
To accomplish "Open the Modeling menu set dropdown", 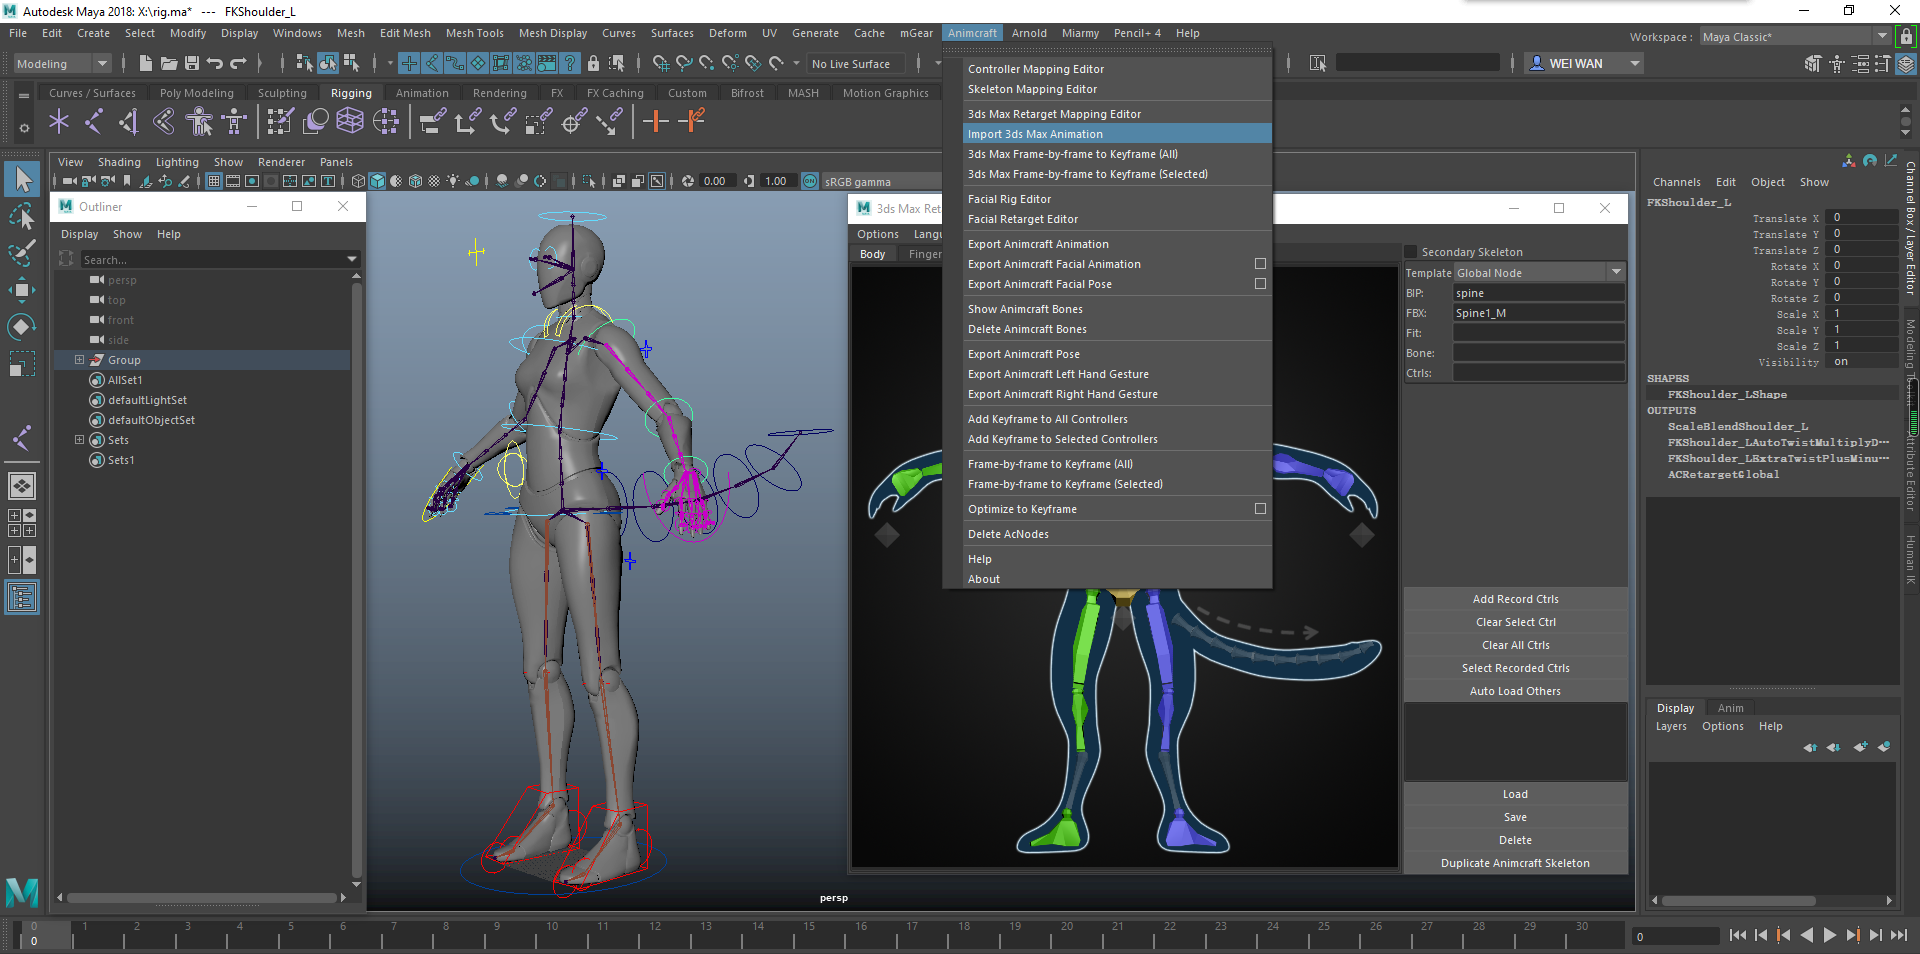I will 62,63.
